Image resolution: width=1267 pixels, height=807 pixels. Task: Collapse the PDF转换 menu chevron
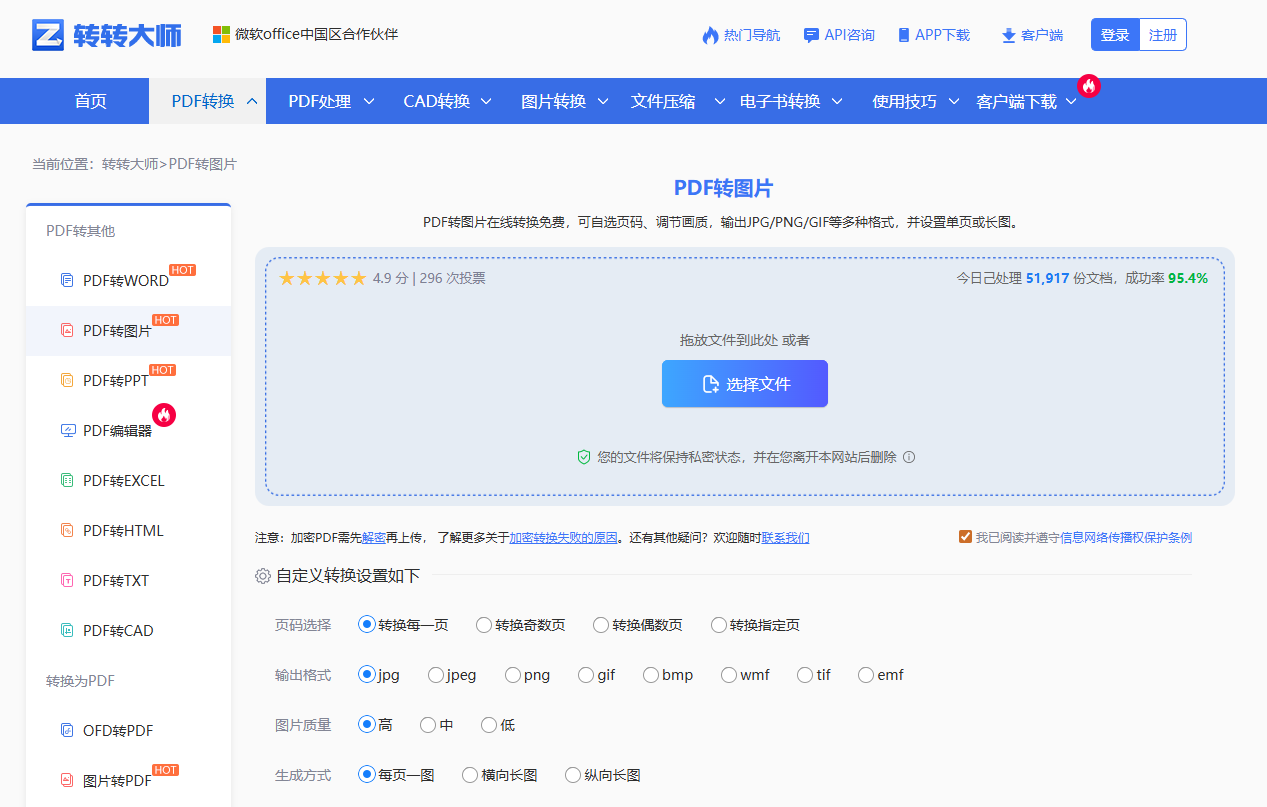pos(252,101)
